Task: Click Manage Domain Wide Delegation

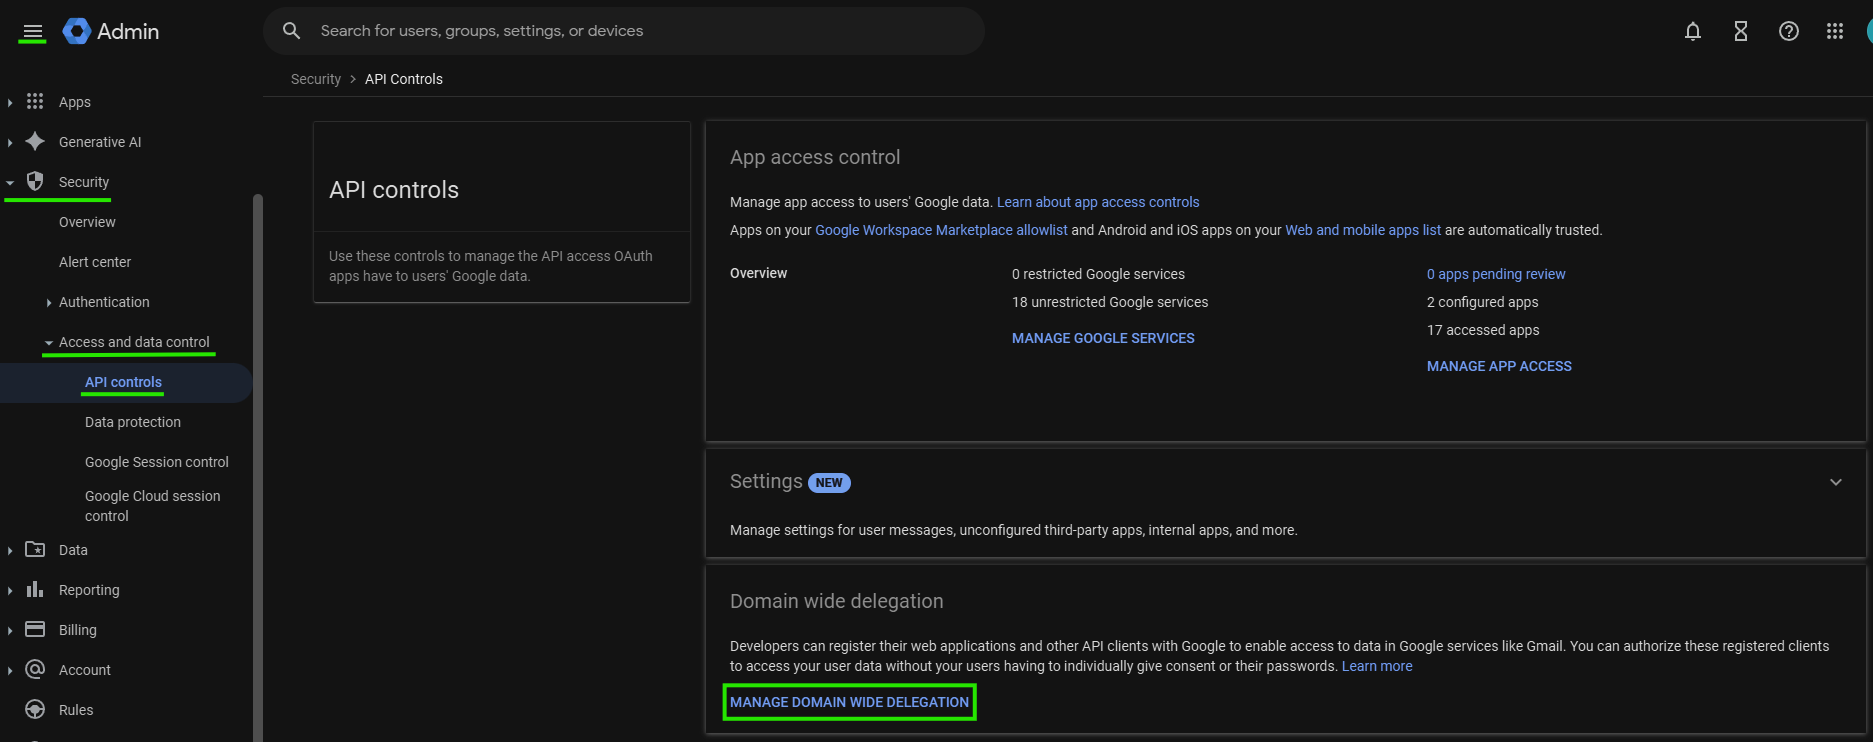Action: (849, 702)
